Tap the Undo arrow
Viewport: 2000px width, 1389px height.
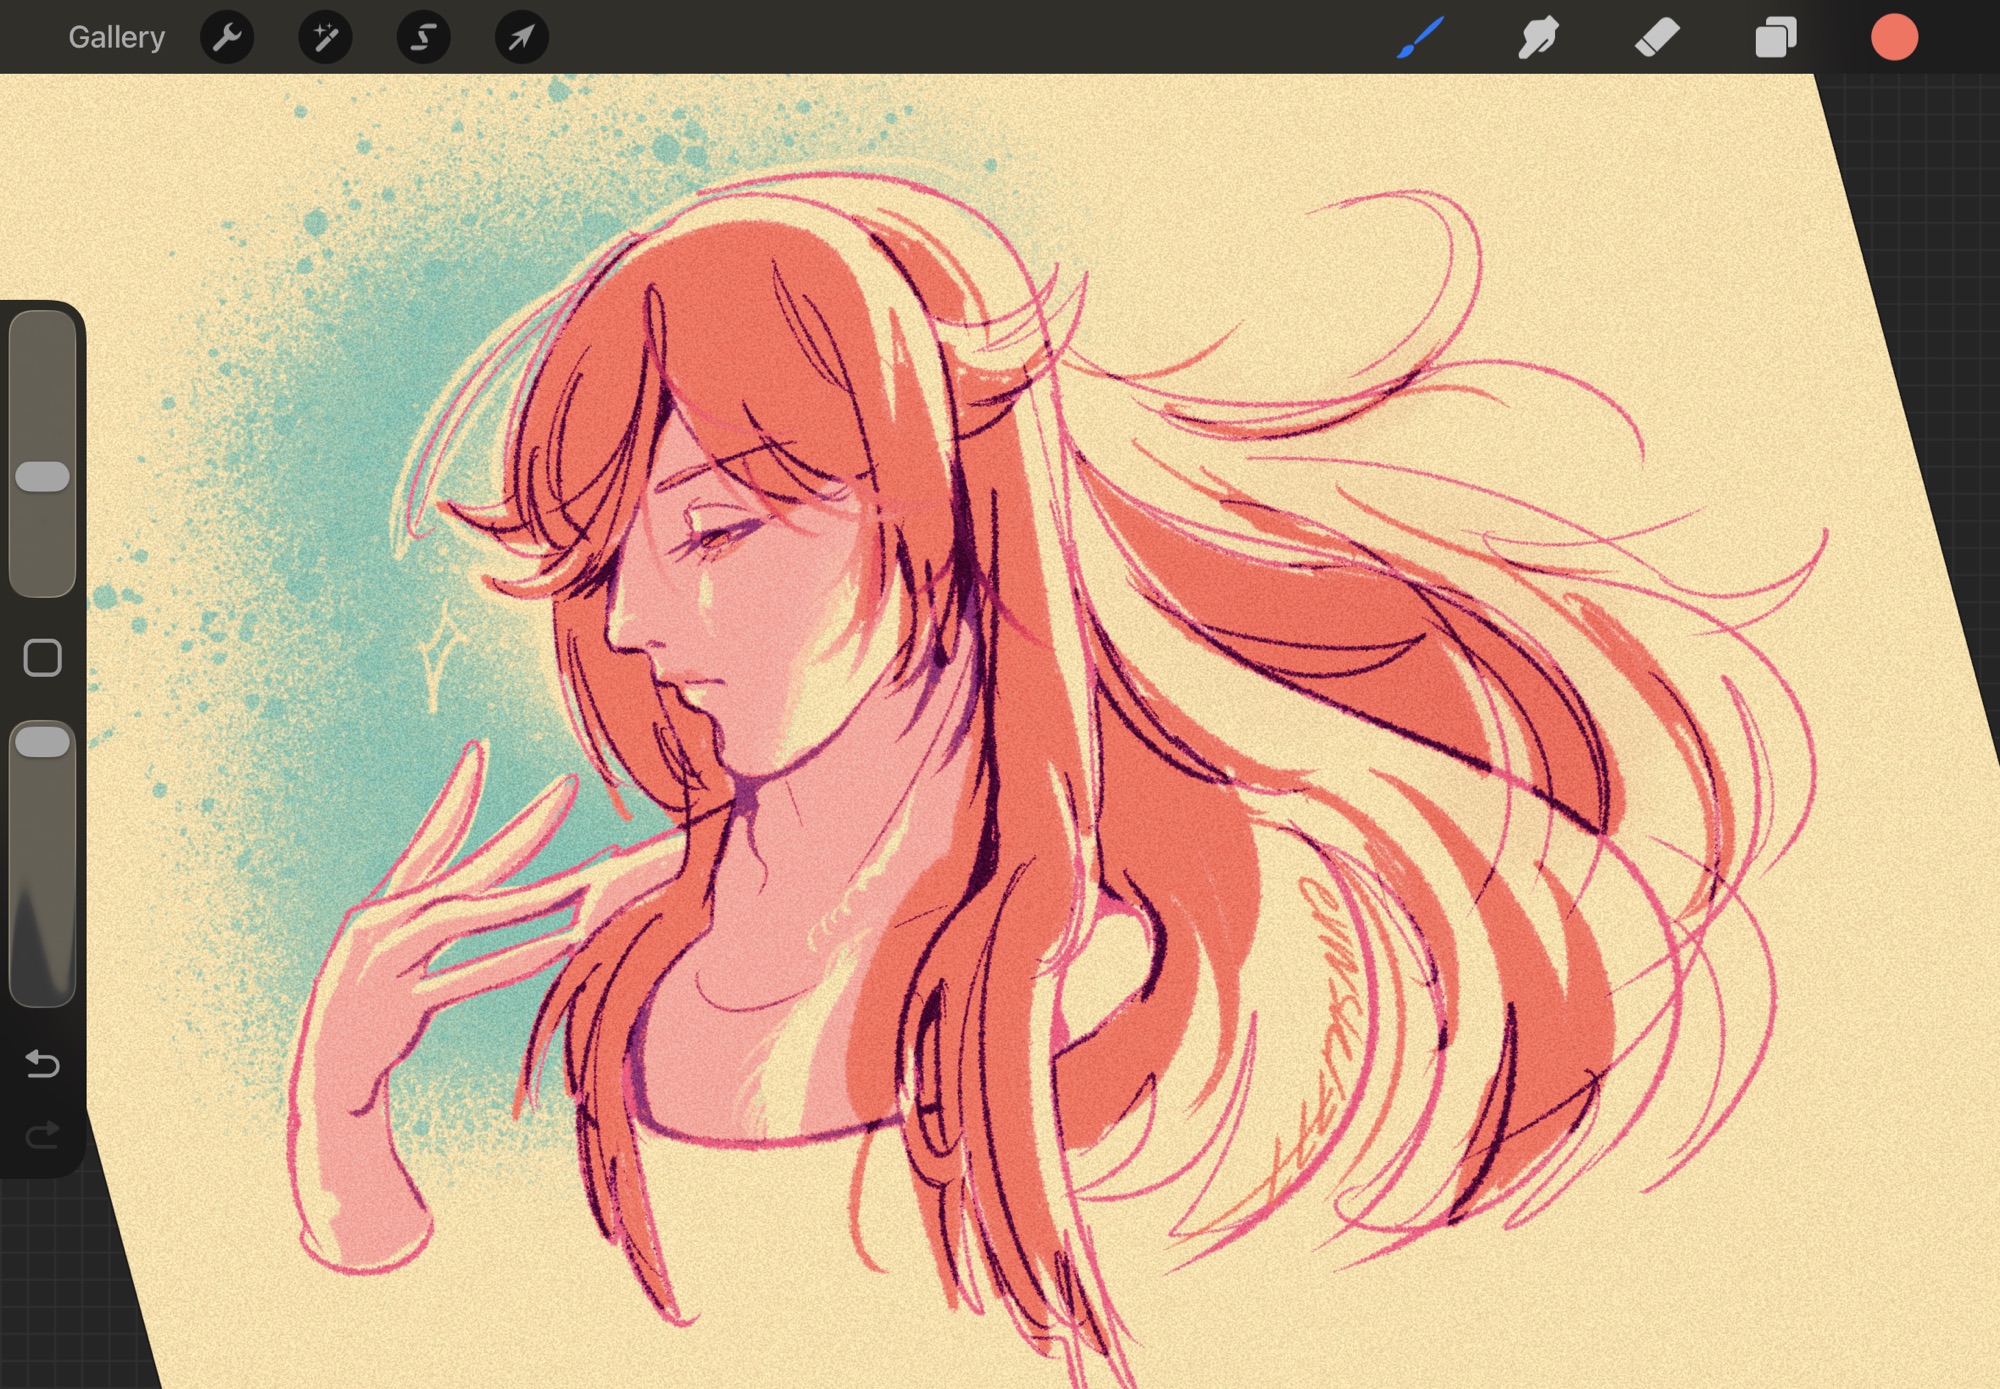(42, 1063)
